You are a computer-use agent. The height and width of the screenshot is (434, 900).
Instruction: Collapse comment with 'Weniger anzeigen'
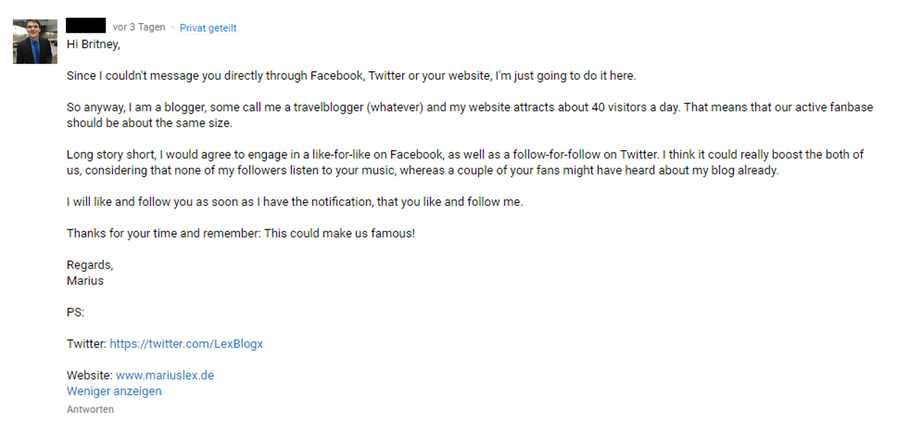coord(114,391)
